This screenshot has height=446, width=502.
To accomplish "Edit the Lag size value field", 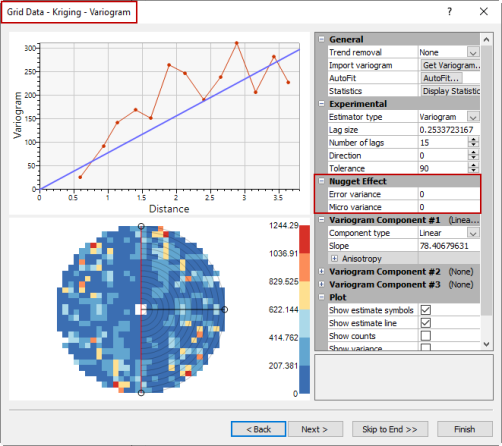I will pyautogui.click(x=449, y=130).
